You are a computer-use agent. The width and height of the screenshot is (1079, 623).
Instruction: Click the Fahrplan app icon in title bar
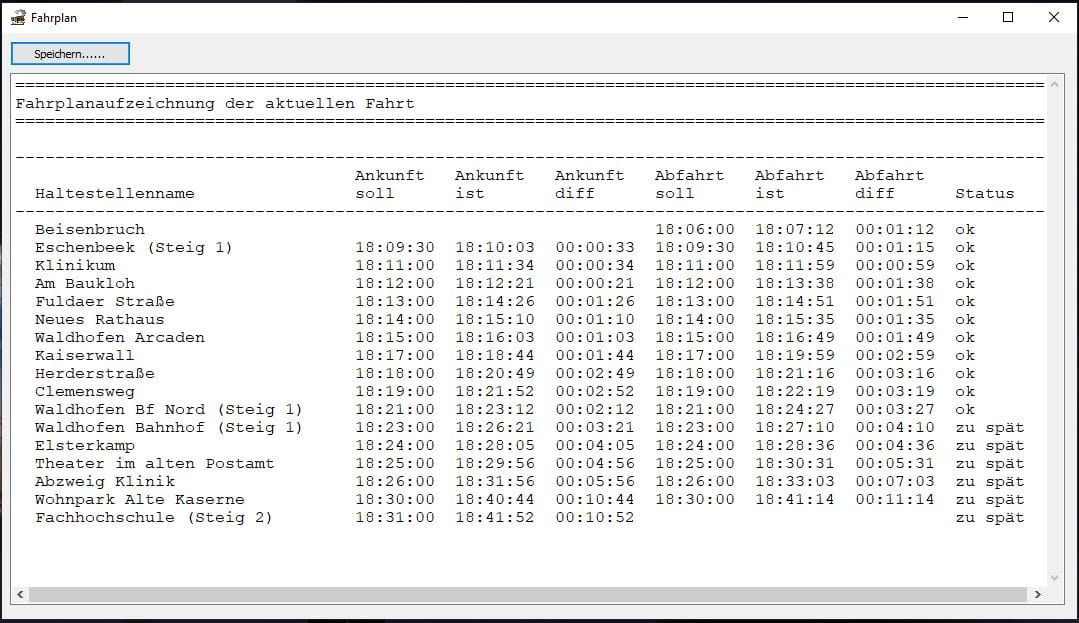(x=18, y=17)
